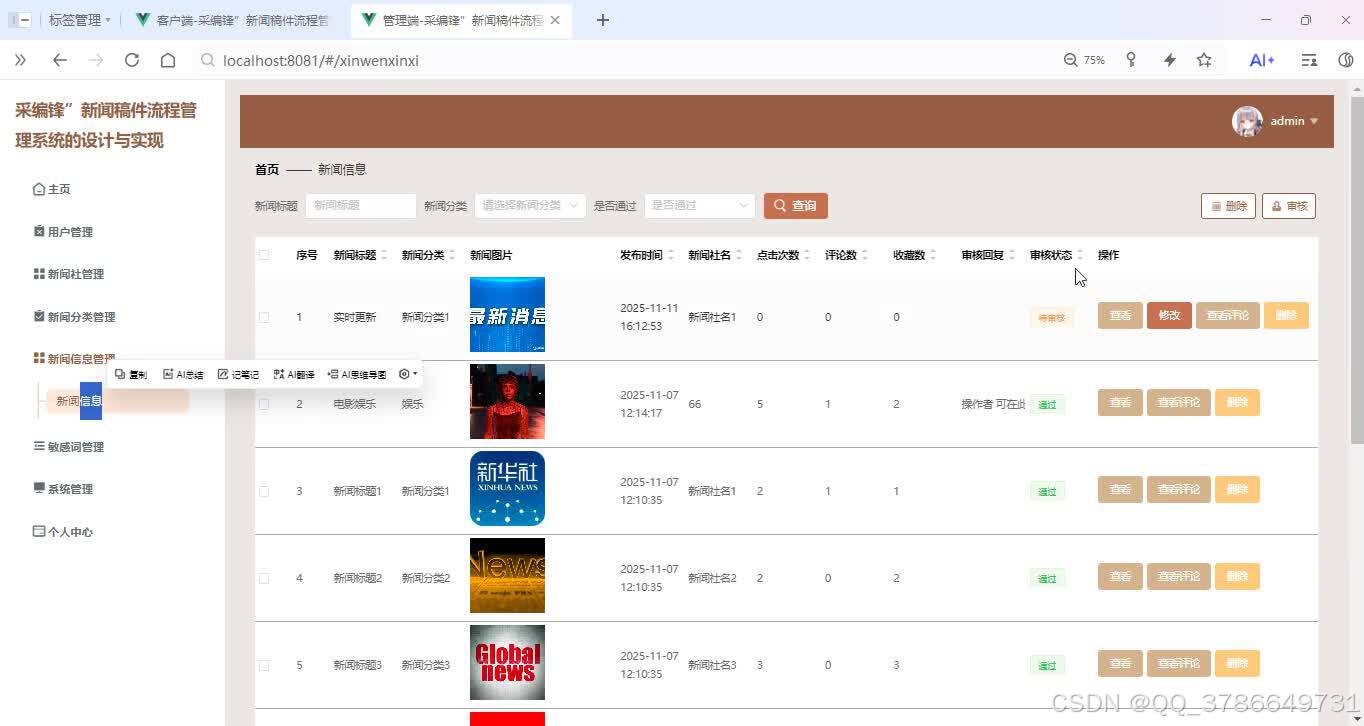
Task: Open floating toolbar settings gear
Action: 407,374
